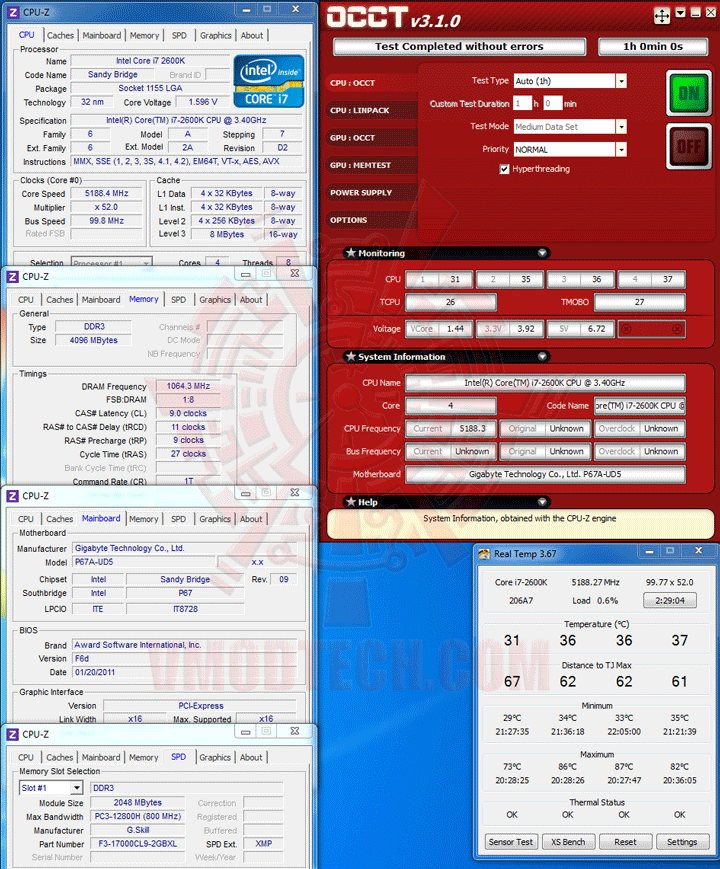Click the Intel Core i7 logo
Screen dimensions: 720x869
click(x=269, y=81)
